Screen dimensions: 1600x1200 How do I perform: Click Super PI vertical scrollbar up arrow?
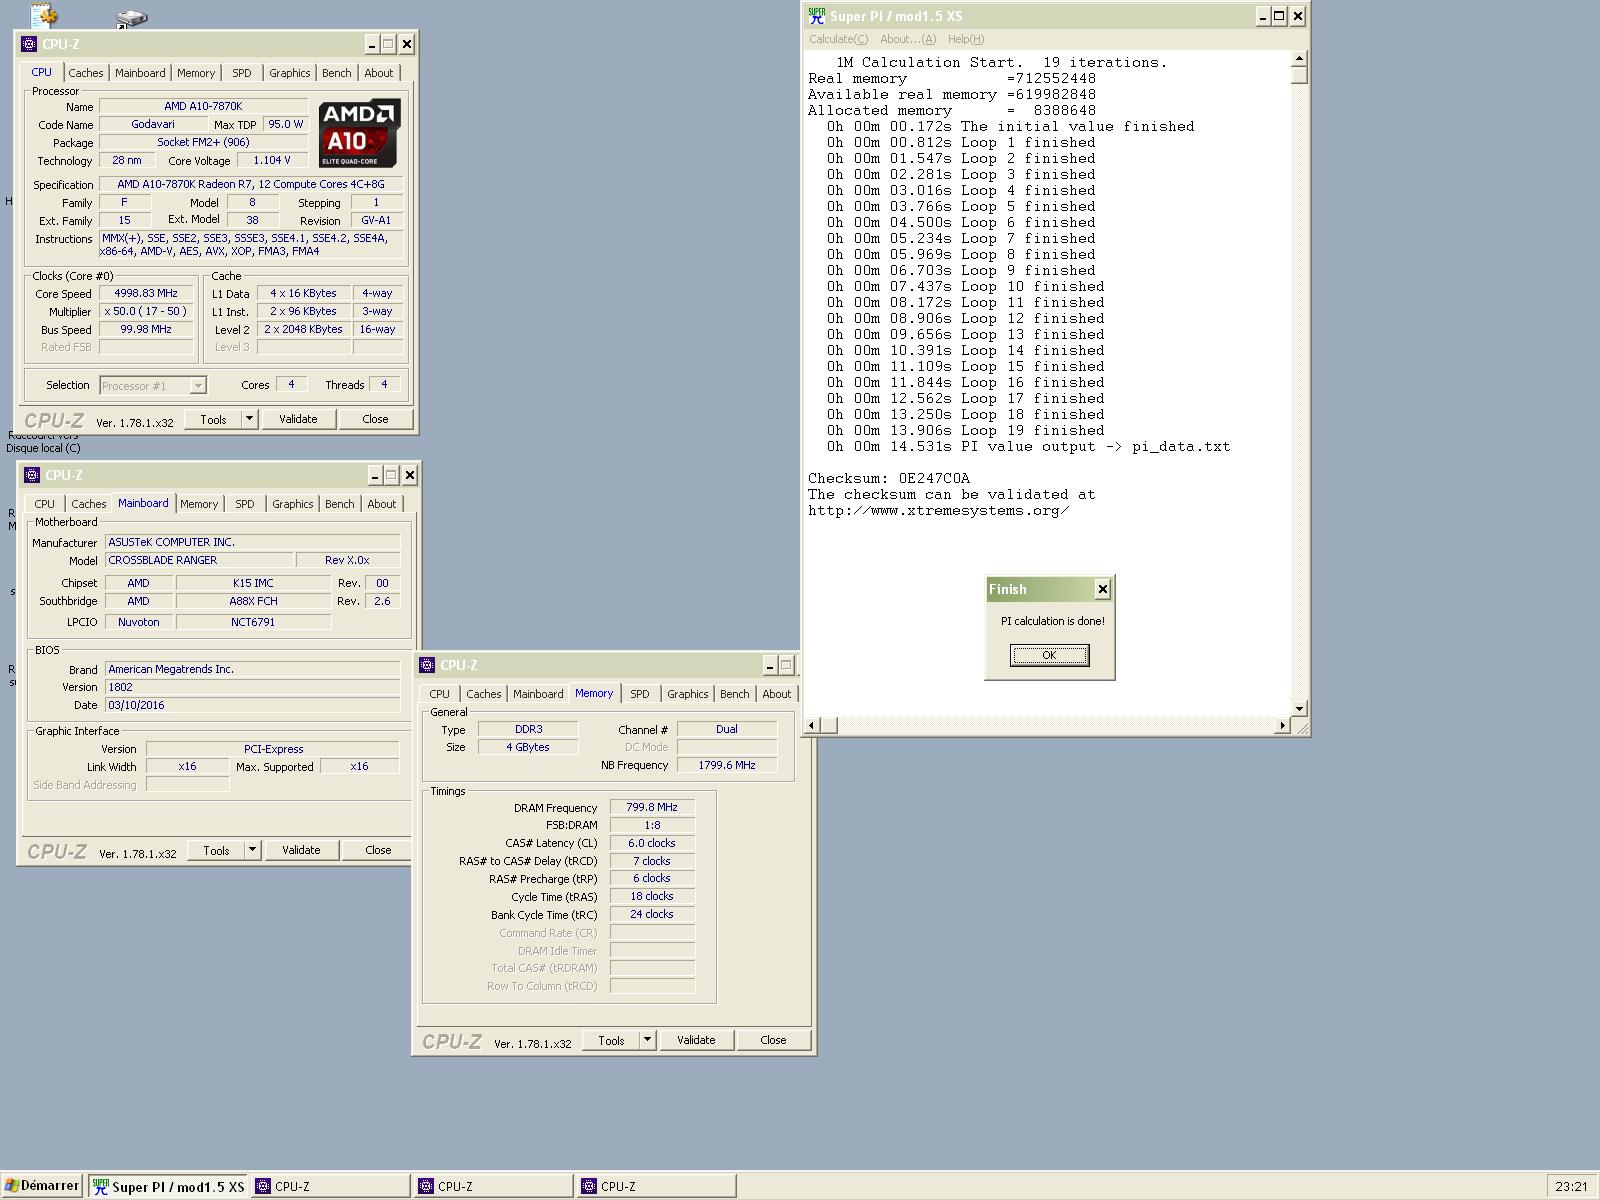click(x=1299, y=59)
